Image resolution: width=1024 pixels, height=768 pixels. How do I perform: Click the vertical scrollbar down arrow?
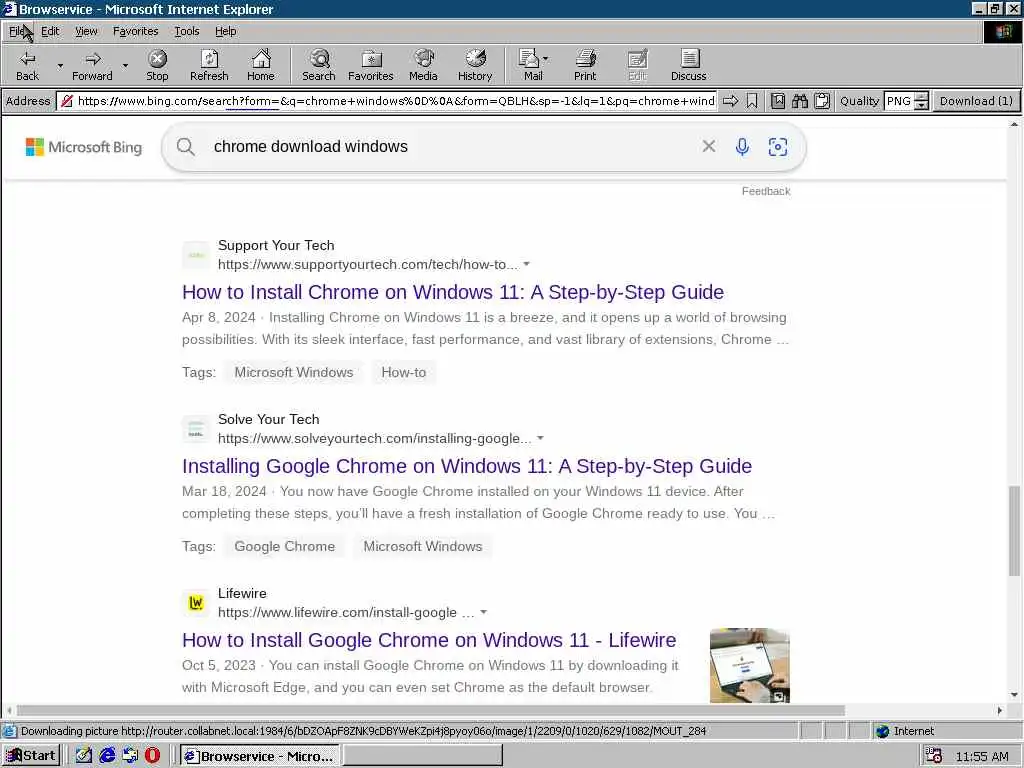click(x=1014, y=695)
